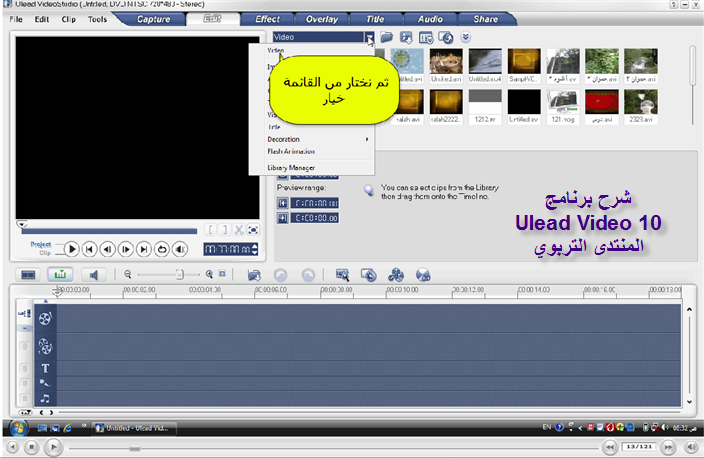This screenshot has width=704, height=458.
Task: Click the Play button in preview panel
Action: [x=71, y=249]
